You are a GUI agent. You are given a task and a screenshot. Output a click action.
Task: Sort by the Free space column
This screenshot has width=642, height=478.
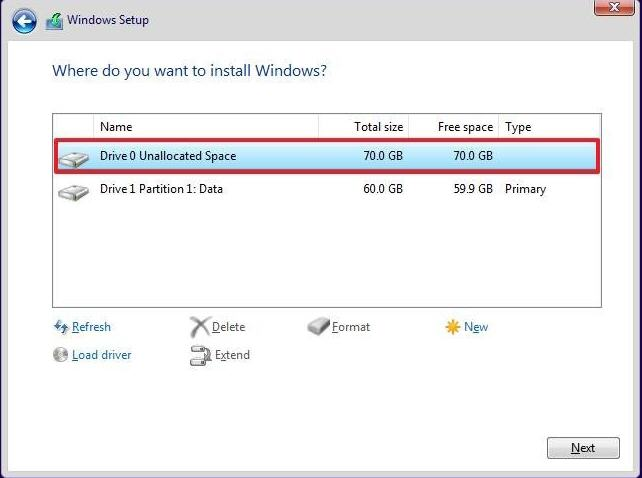point(453,127)
